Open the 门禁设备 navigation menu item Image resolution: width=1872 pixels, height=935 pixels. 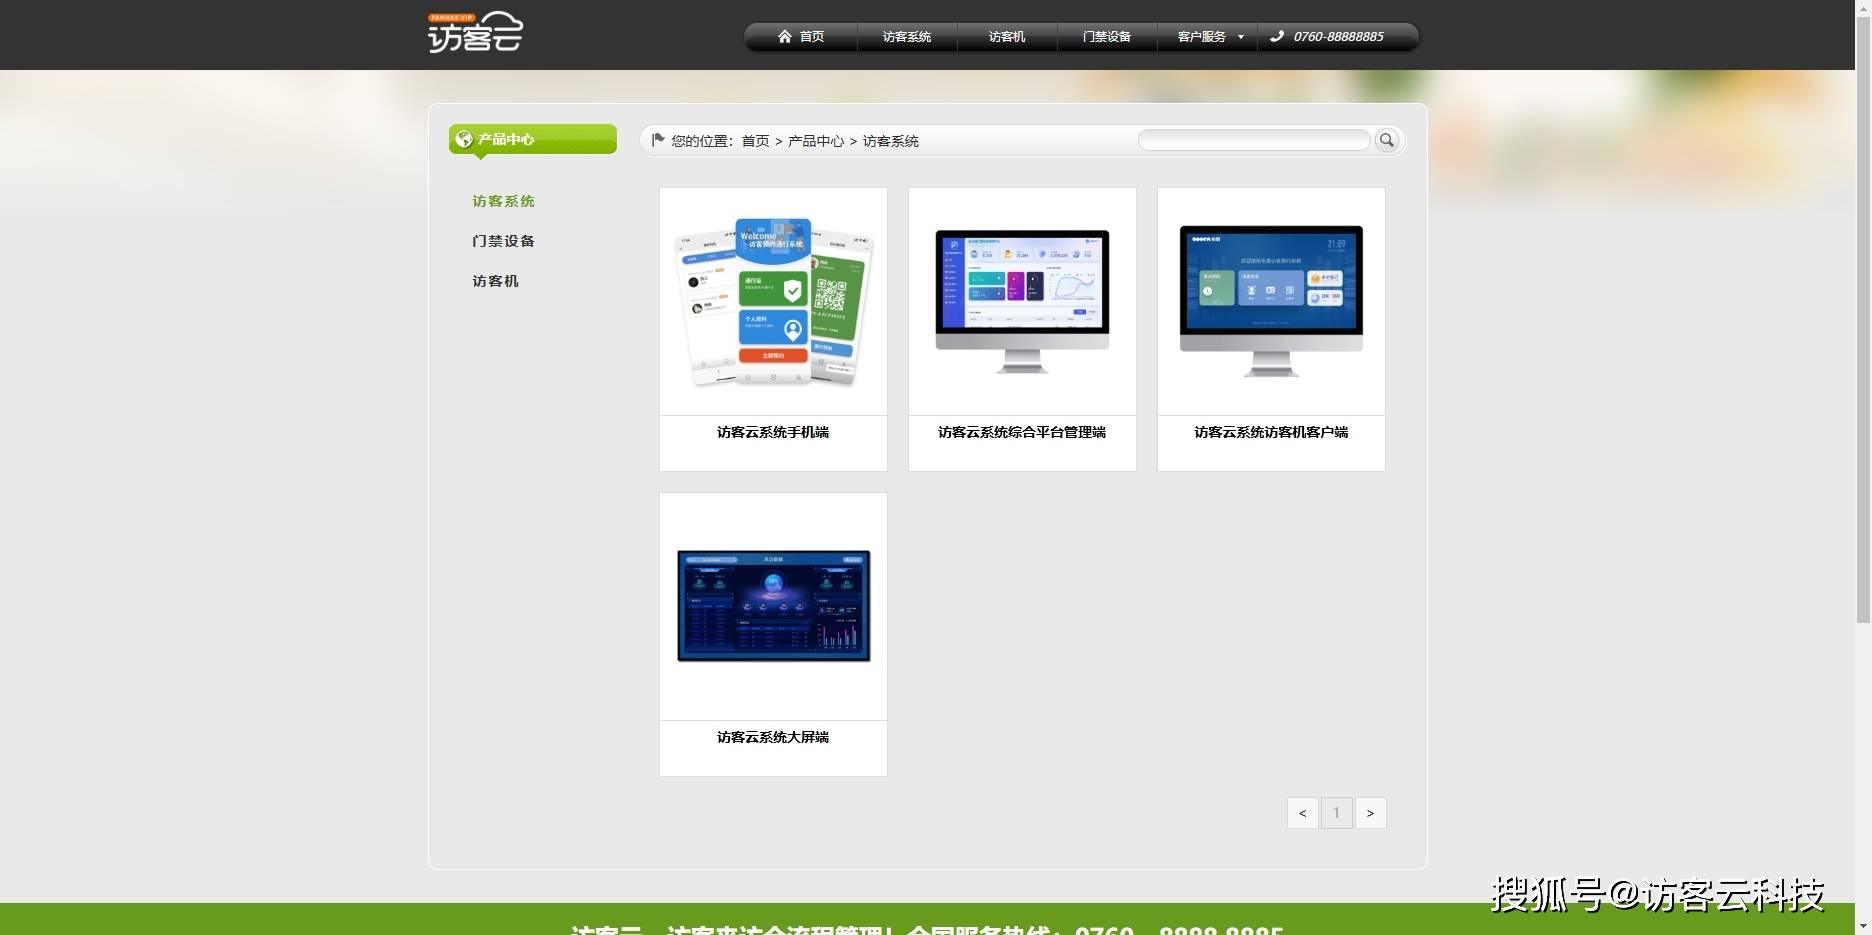[1106, 37]
